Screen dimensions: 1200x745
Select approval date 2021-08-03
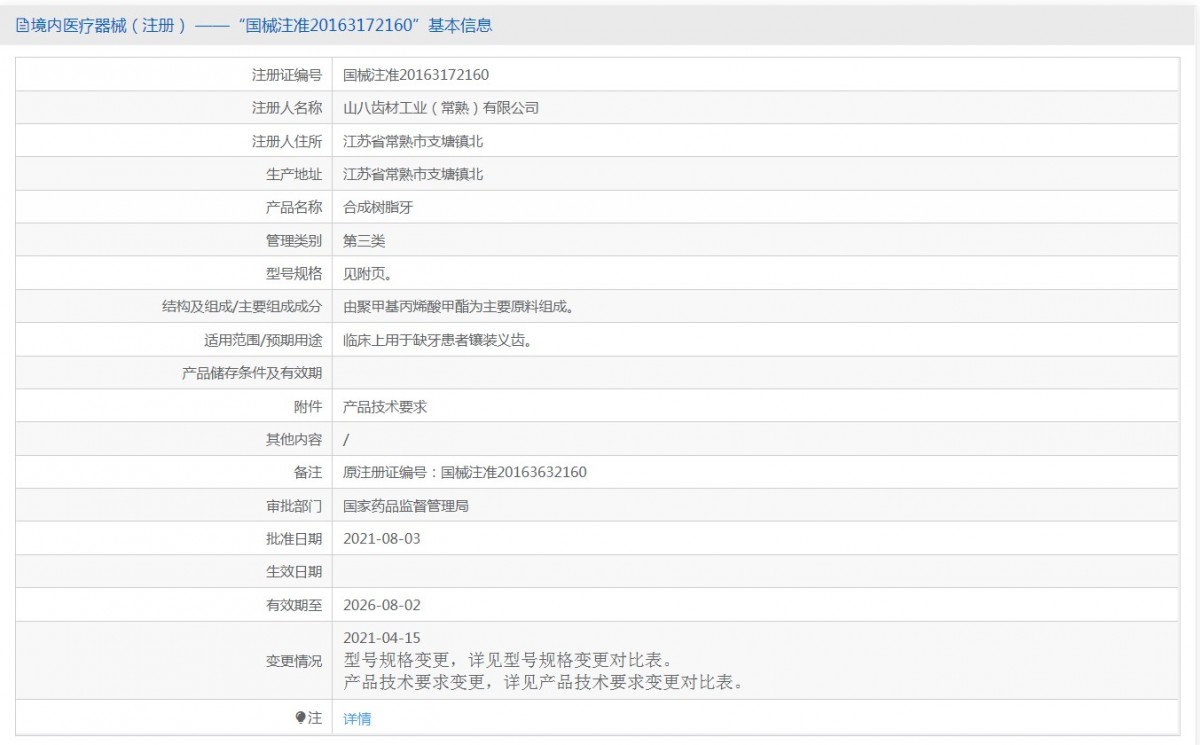click(x=382, y=538)
